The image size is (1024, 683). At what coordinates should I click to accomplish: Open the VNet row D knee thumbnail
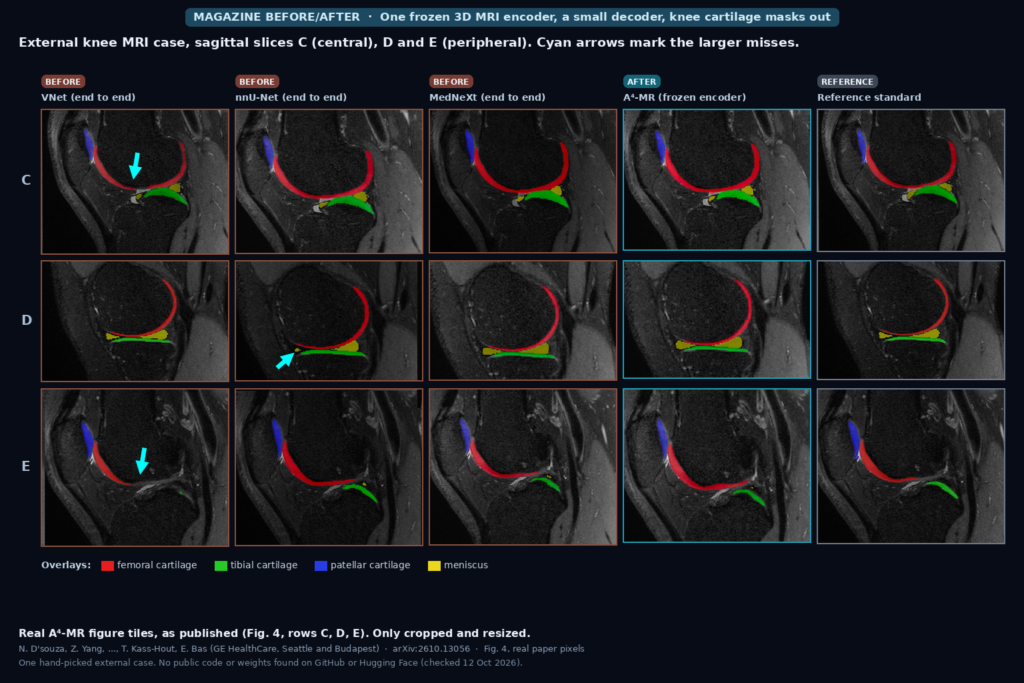[135, 321]
